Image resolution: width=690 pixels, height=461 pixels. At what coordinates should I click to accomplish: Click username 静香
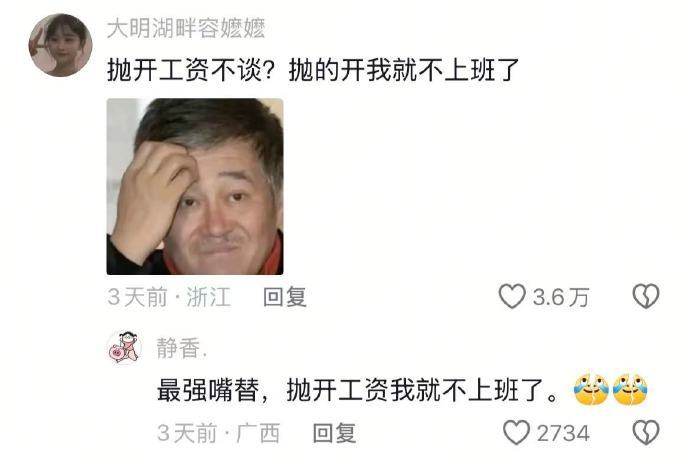(x=181, y=348)
